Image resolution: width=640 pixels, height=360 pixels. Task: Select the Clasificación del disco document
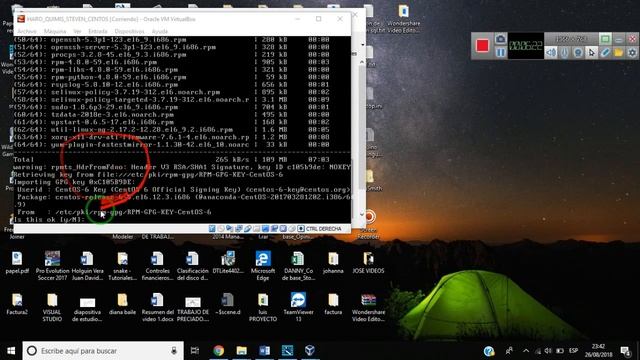[x=193, y=266]
